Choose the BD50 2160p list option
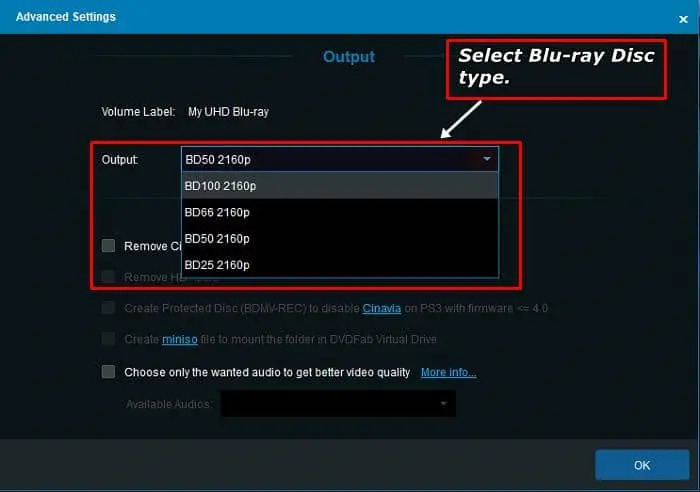The image size is (700, 492). coord(340,238)
